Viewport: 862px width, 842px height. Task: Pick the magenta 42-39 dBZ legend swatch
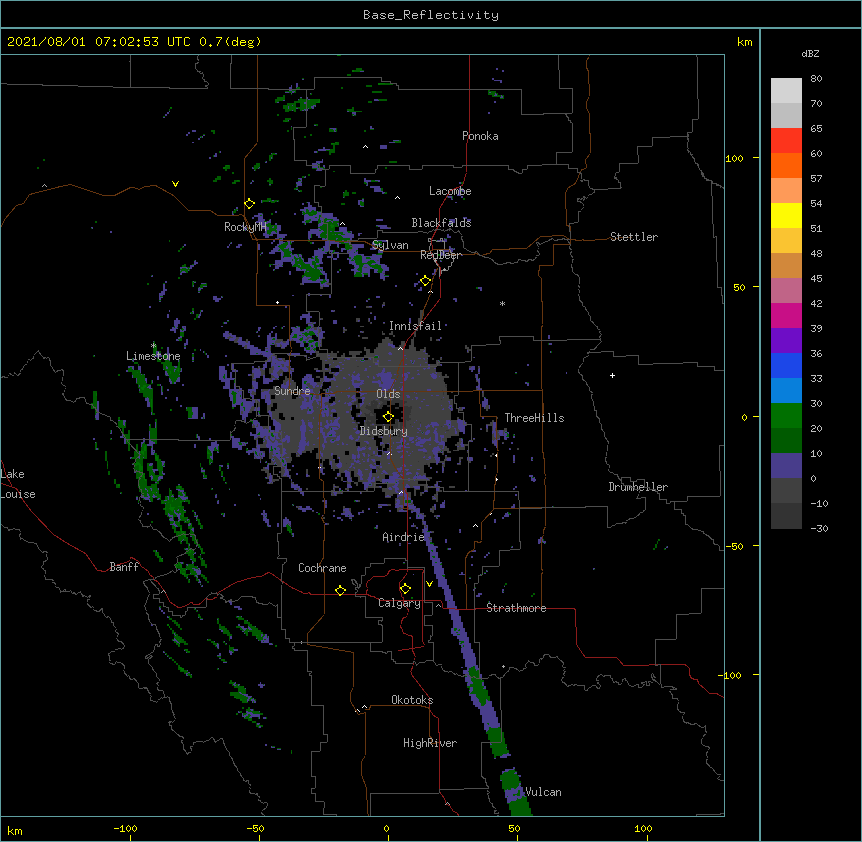point(786,315)
